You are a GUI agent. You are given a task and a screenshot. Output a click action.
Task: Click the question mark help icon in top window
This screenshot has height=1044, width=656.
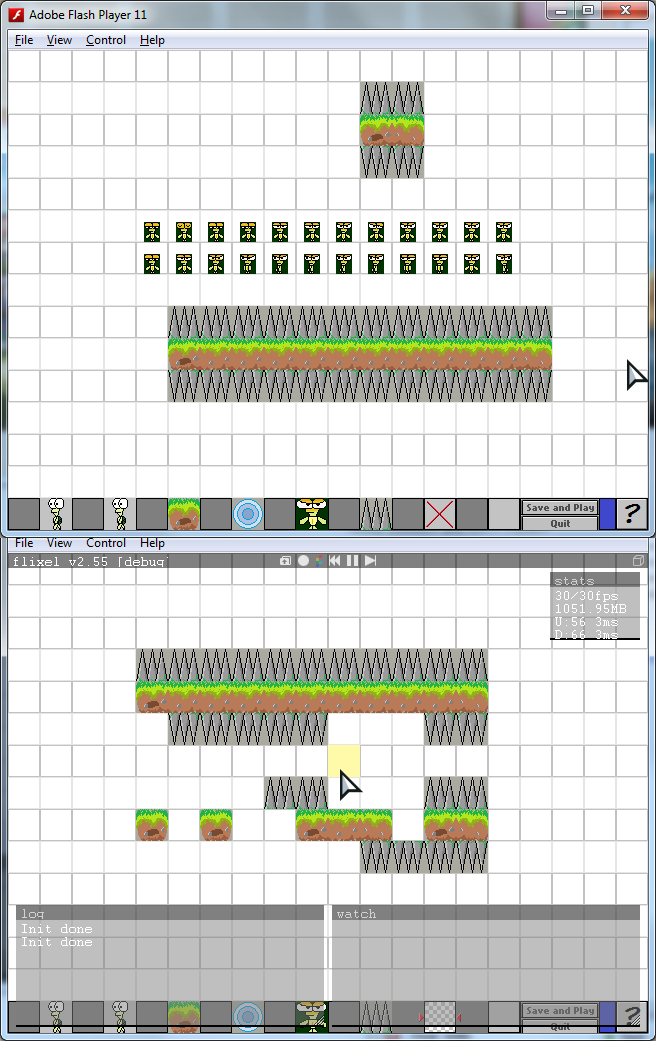631,514
